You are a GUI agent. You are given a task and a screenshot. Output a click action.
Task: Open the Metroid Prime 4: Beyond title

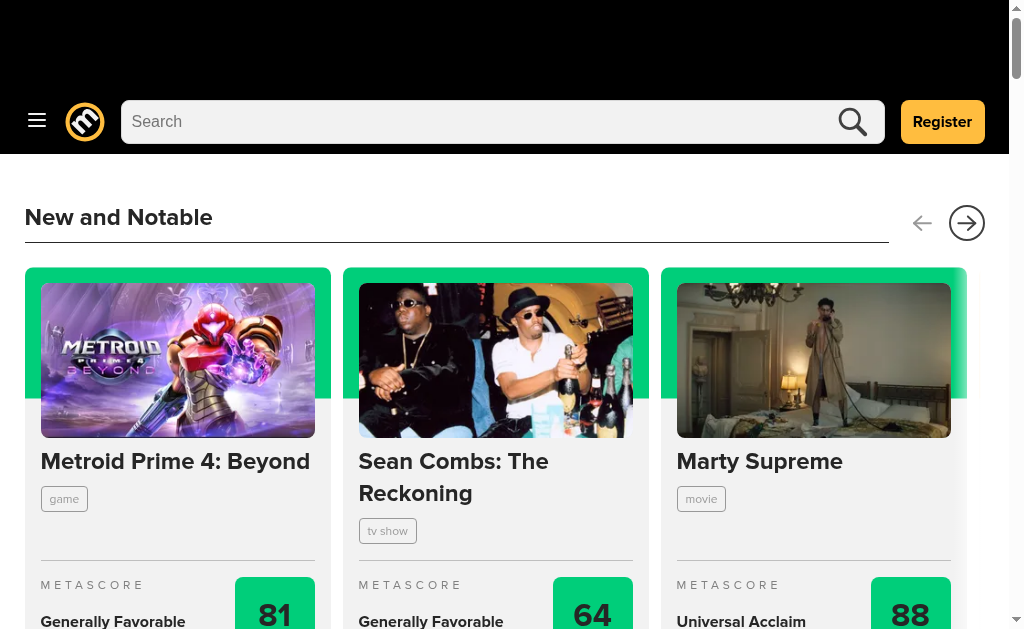pyautogui.click(x=175, y=461)
